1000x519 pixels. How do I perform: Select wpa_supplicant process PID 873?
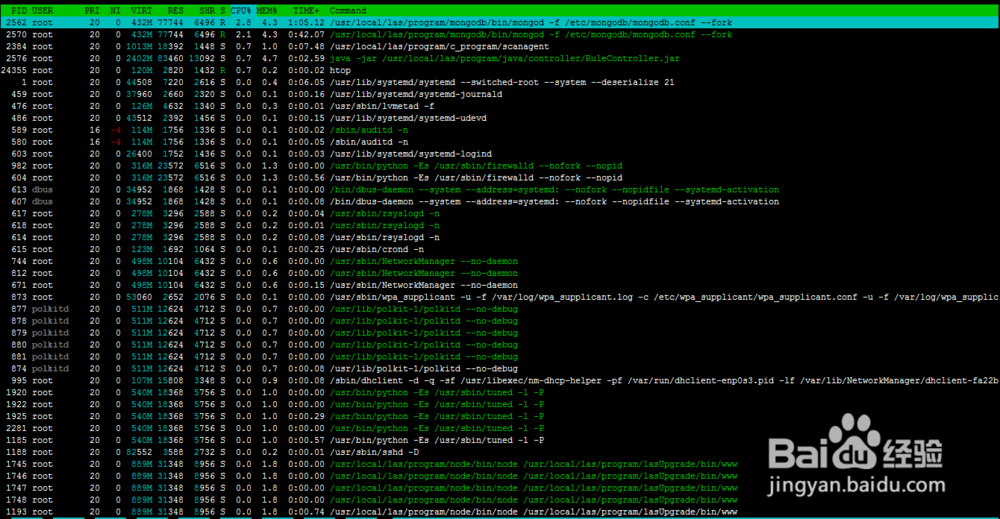[x=500, y=297]
